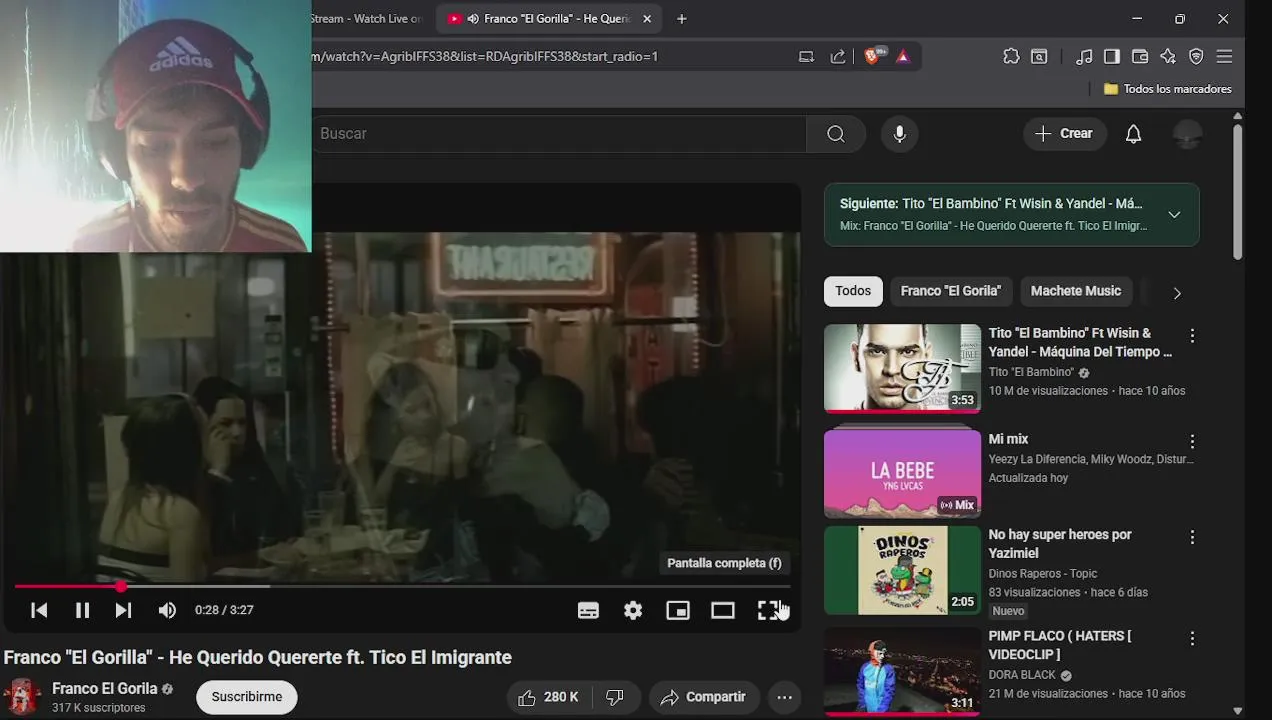Click the Compartir share button
The image size is (1272, 720).
pos(704,697)
